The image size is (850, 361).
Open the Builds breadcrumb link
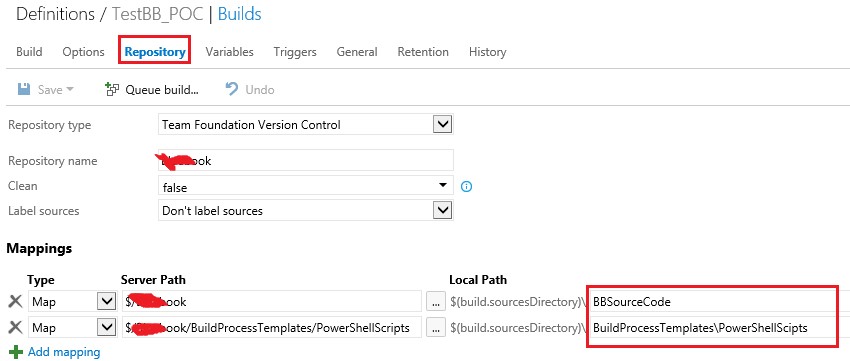(x=240, y=14)
